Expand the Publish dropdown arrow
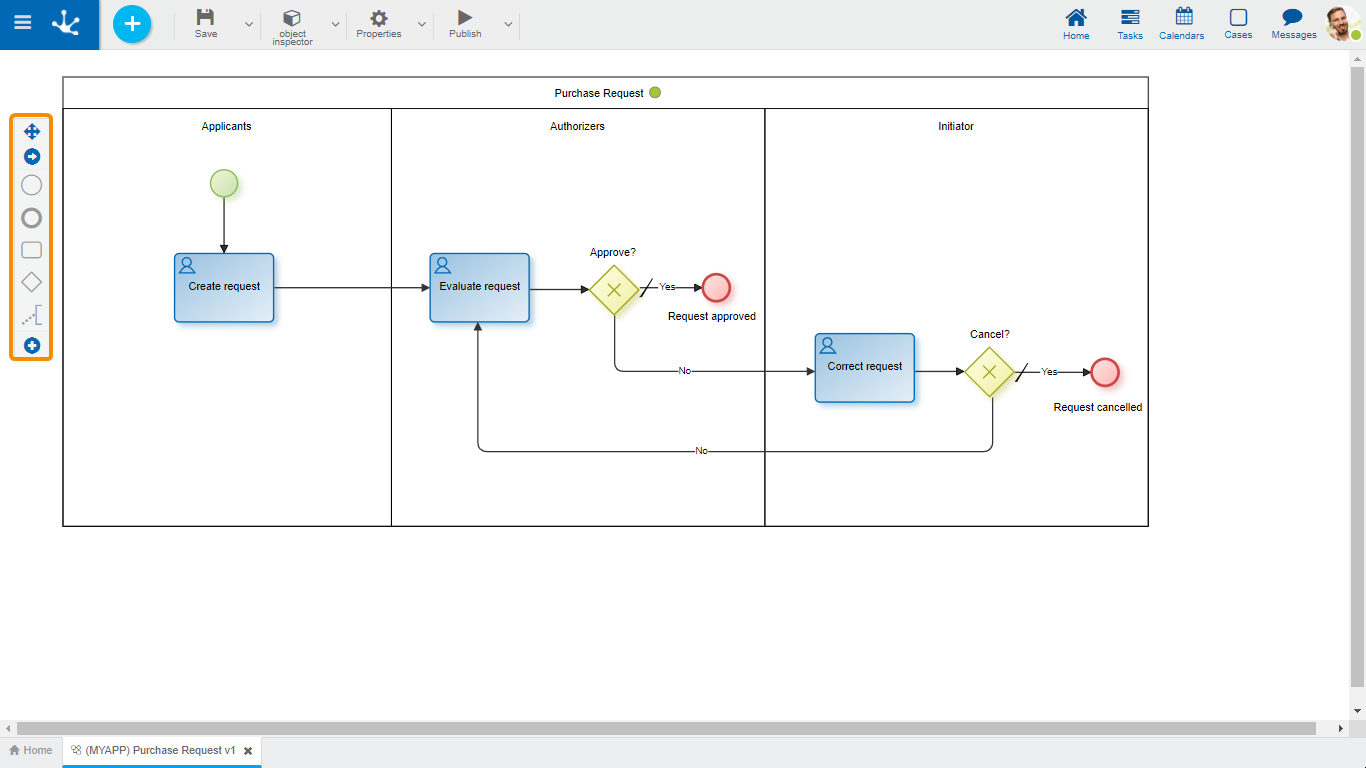 pyautogui.click(x=508, y=24)
